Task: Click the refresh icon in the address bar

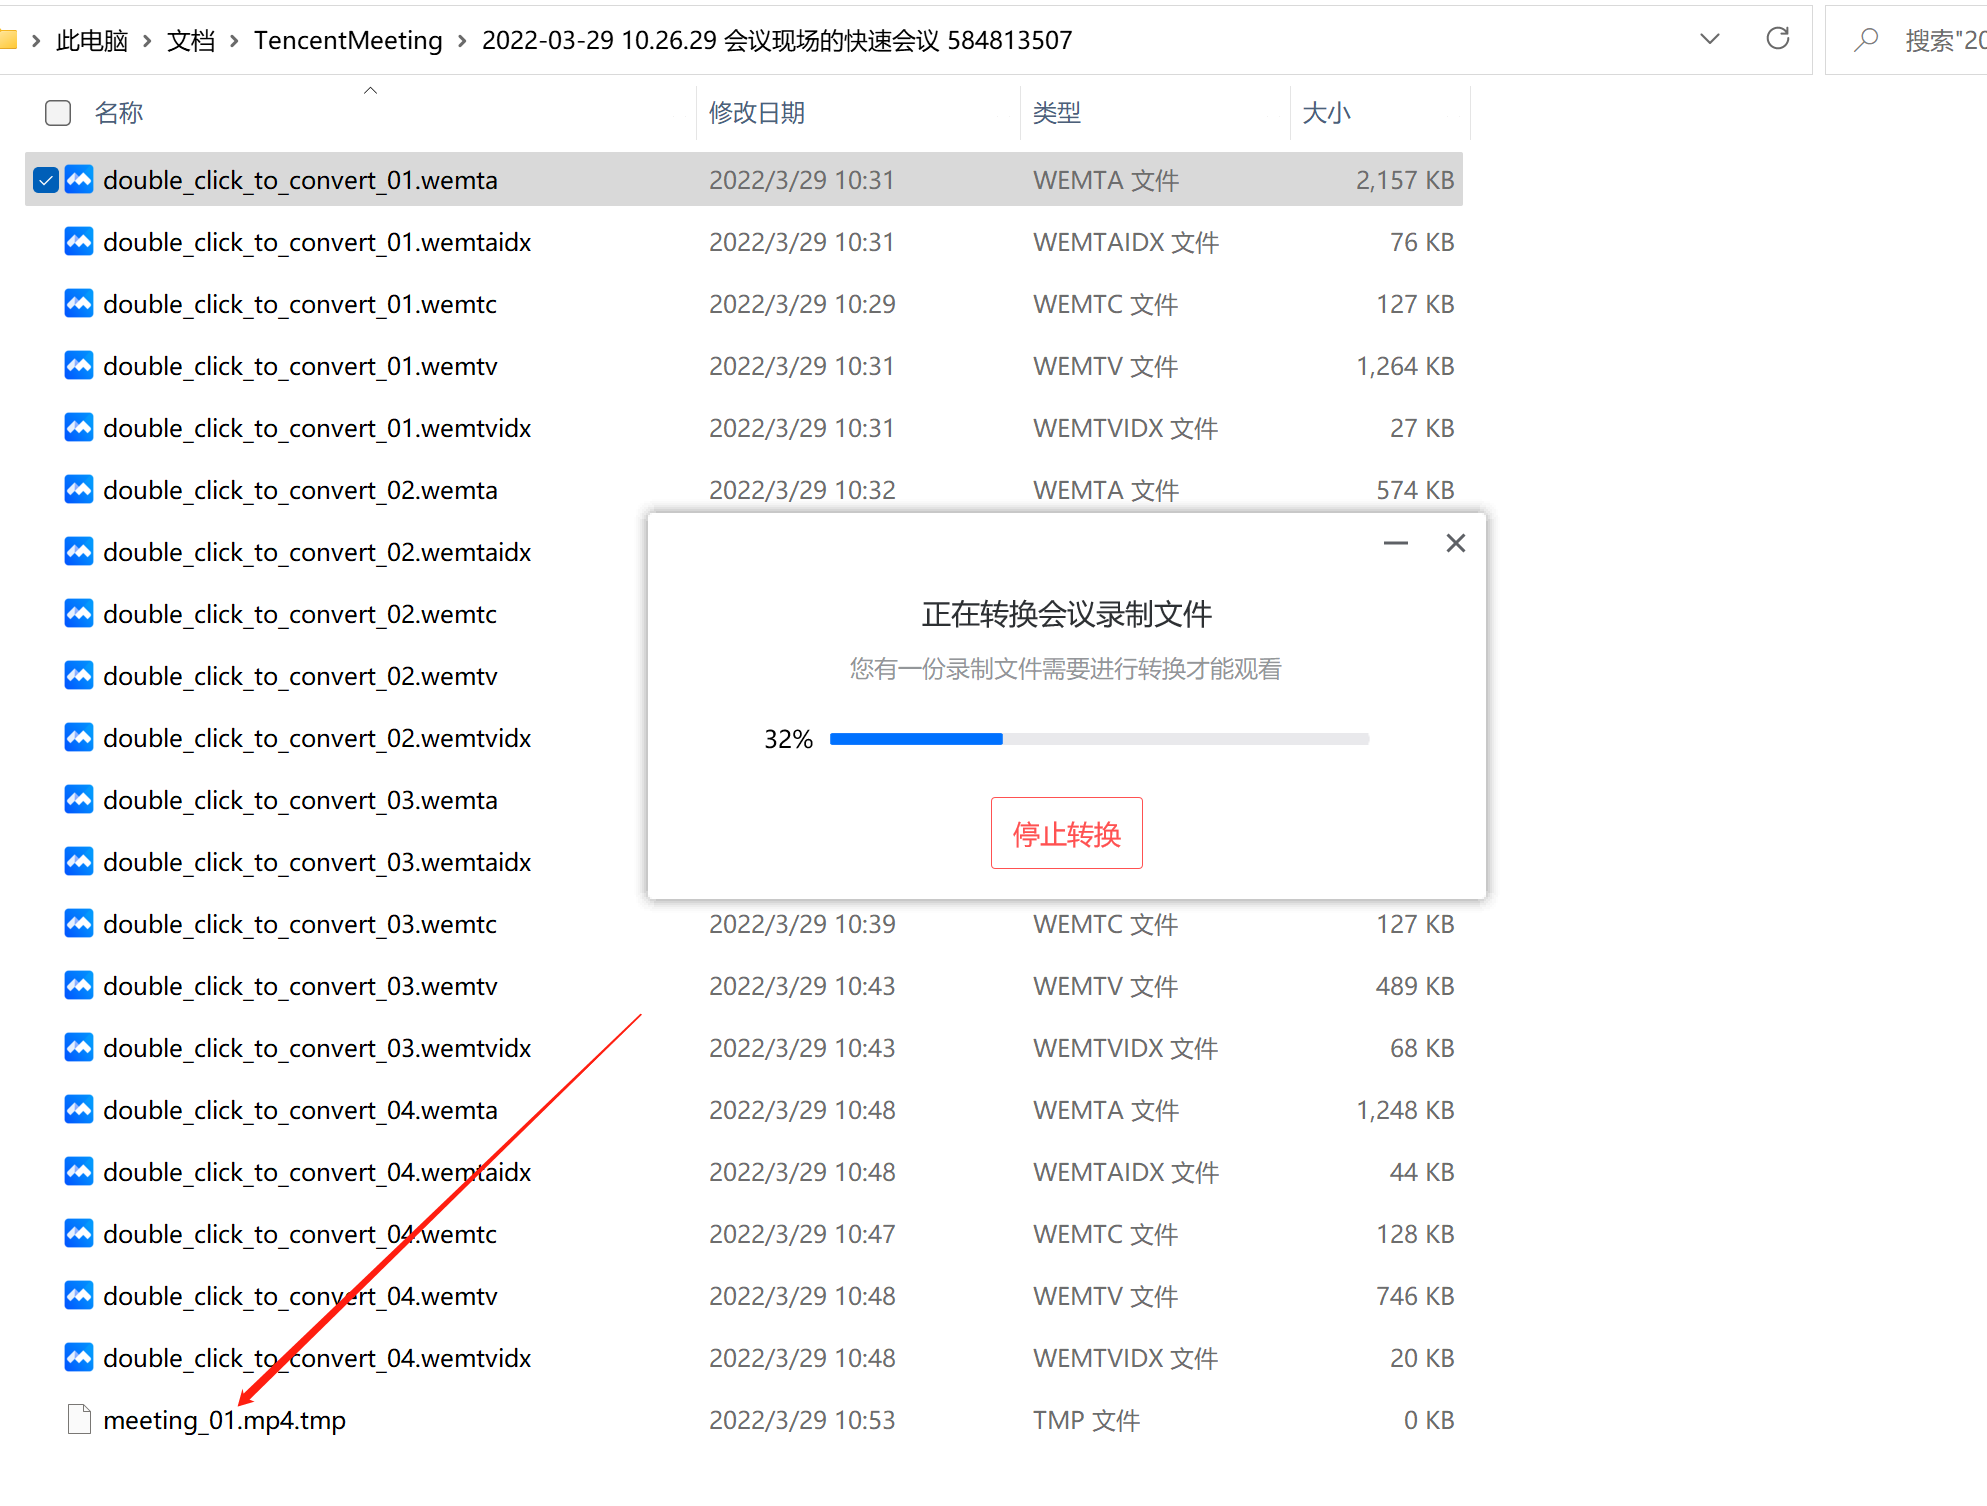Action: tap(1777, 39)
